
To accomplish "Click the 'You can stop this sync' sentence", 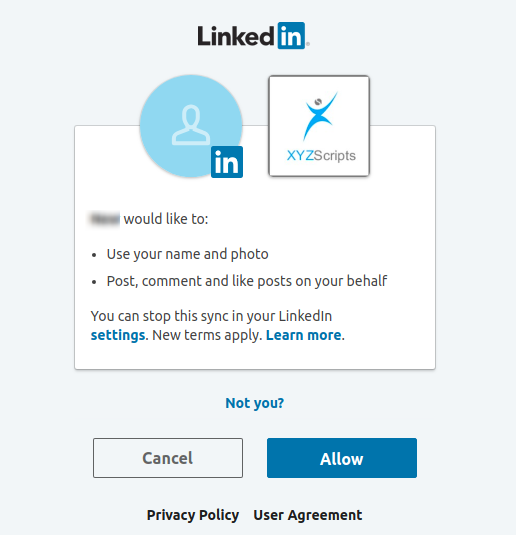I will (x=211, y=316).
